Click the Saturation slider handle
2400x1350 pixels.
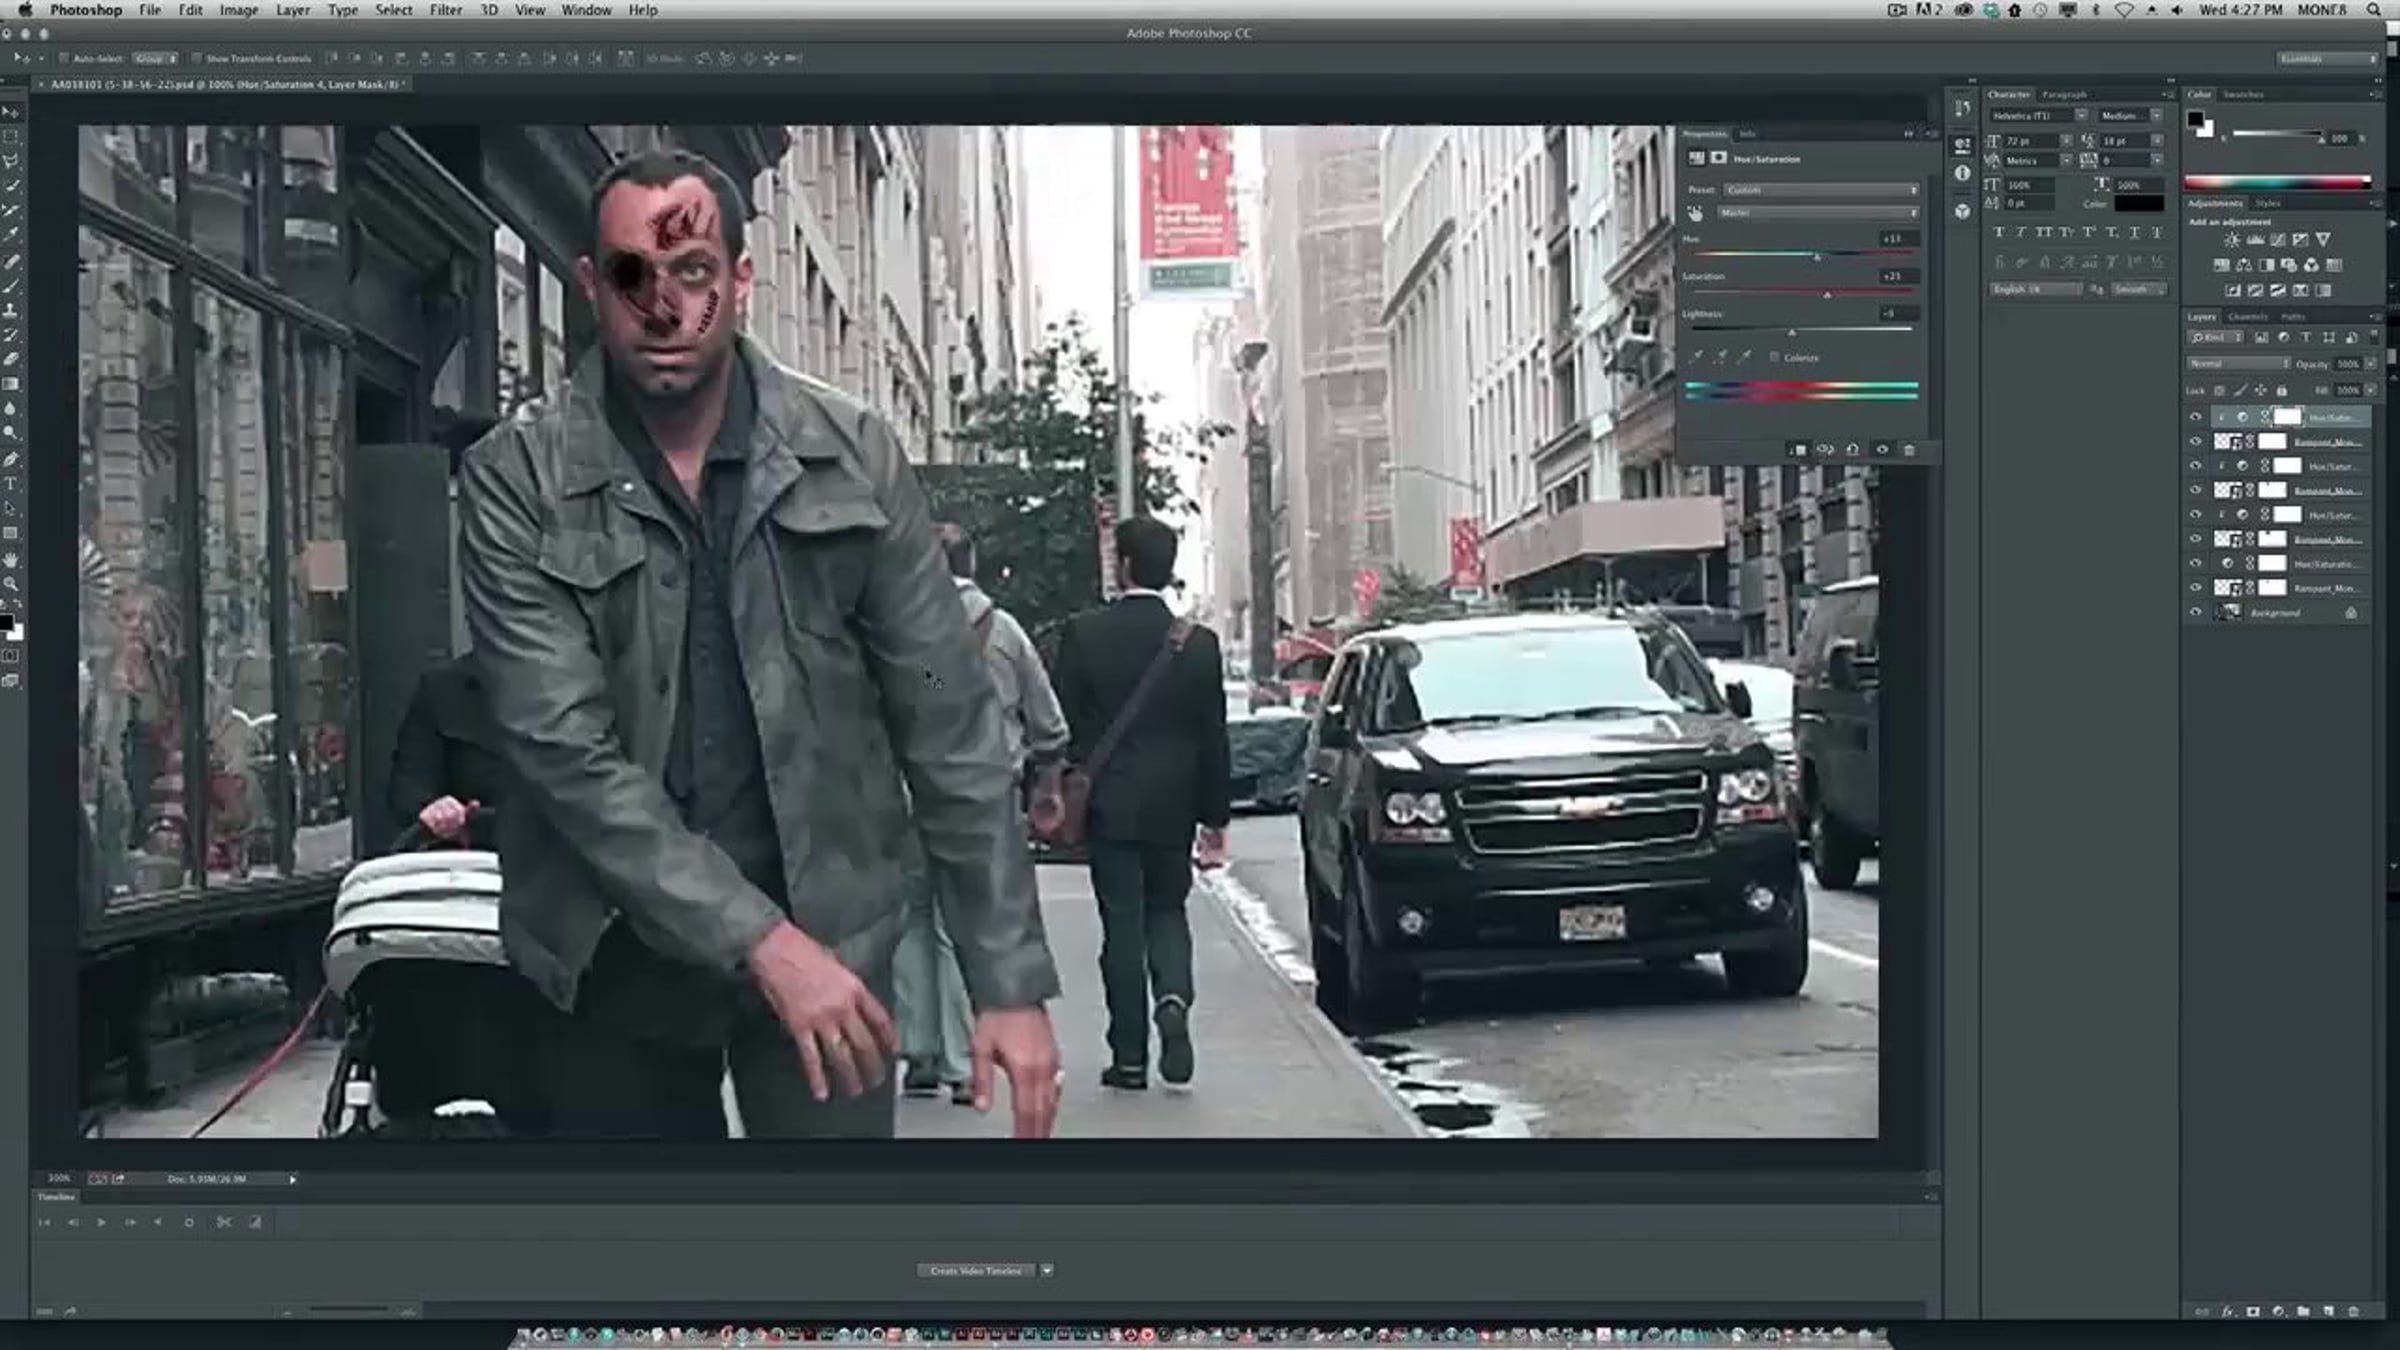click(1827, 294)
